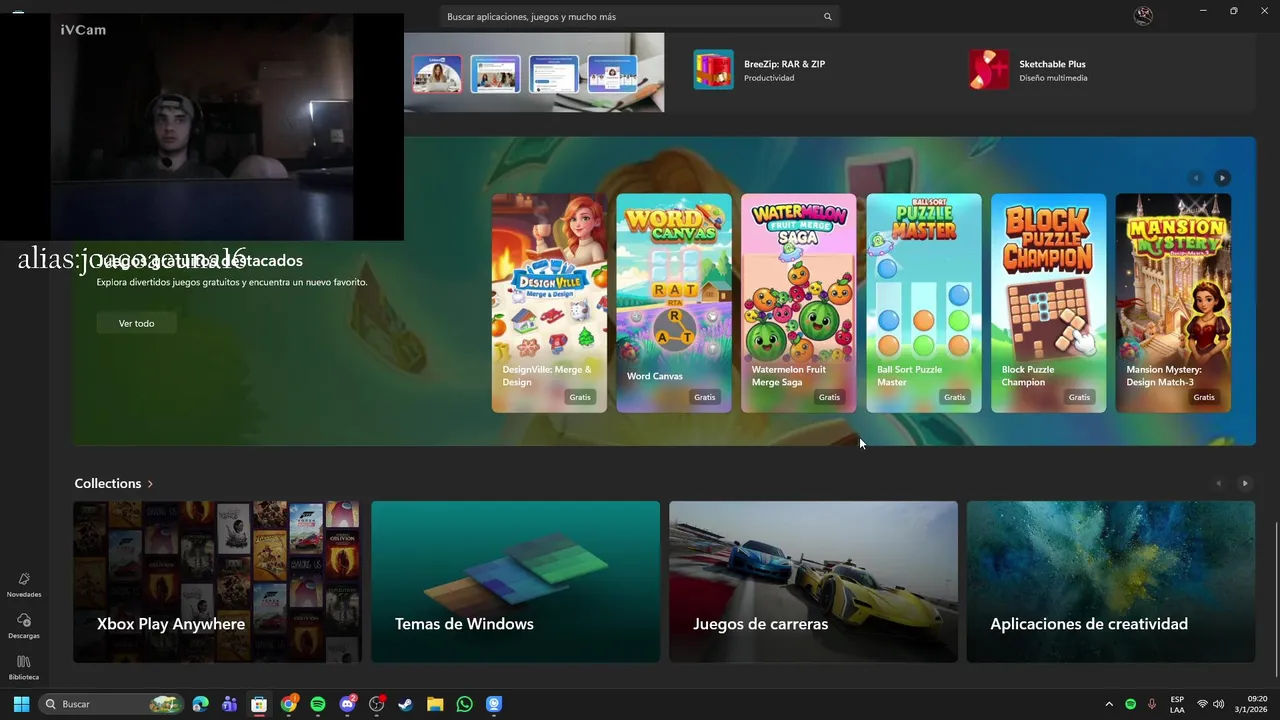This screenshot has width=1280, height=720.
Task: Click Sketchable Plus title text
Action: click(x=1052, y=64)
